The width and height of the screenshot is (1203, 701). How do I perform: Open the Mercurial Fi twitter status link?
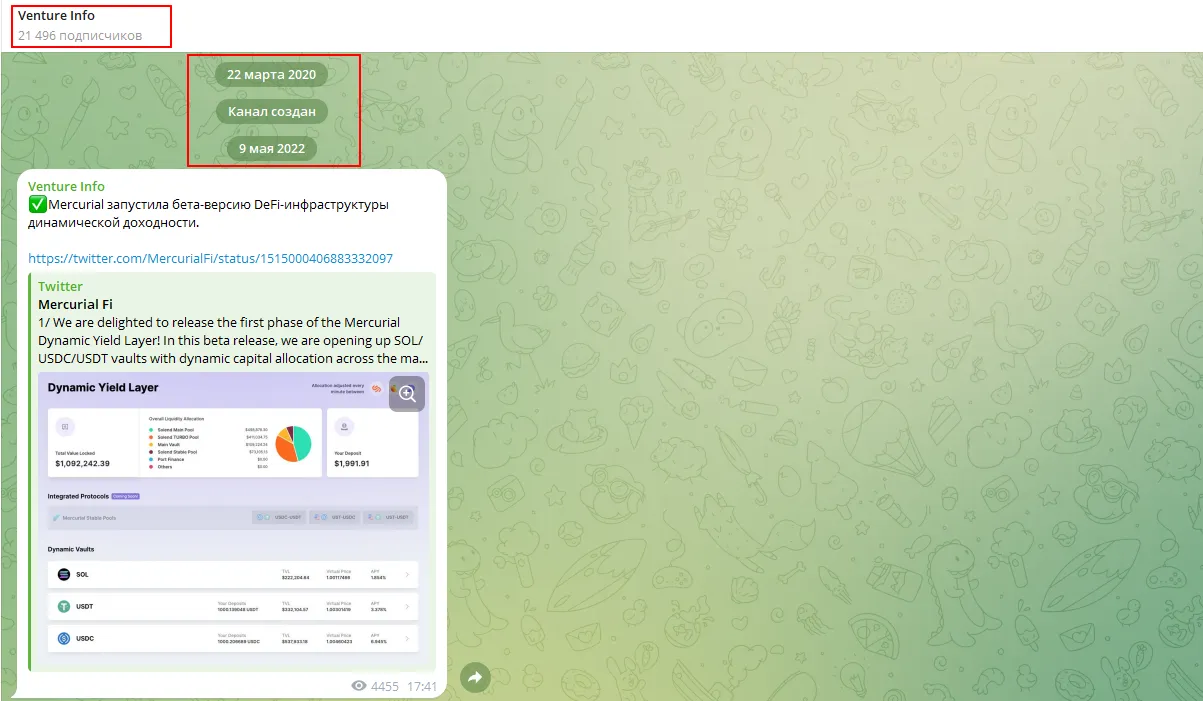[x=210, y=258]
